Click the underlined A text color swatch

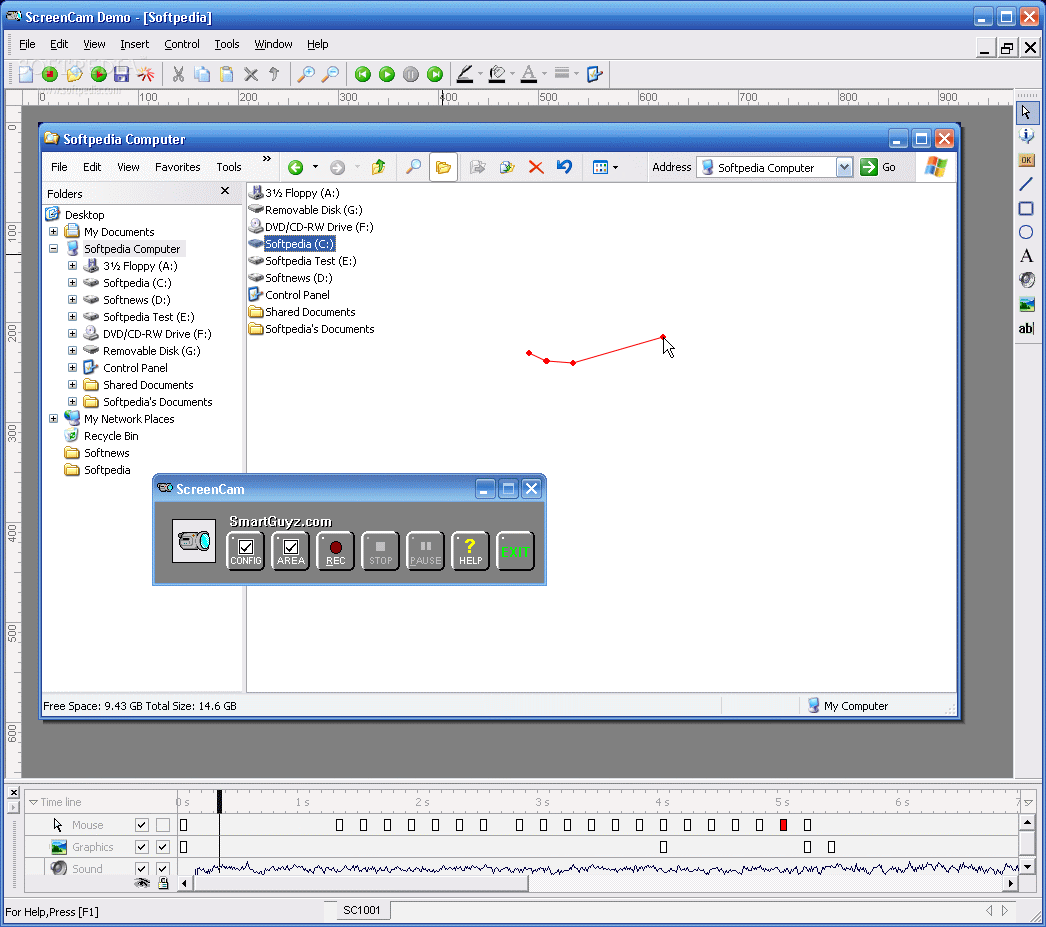529,74
